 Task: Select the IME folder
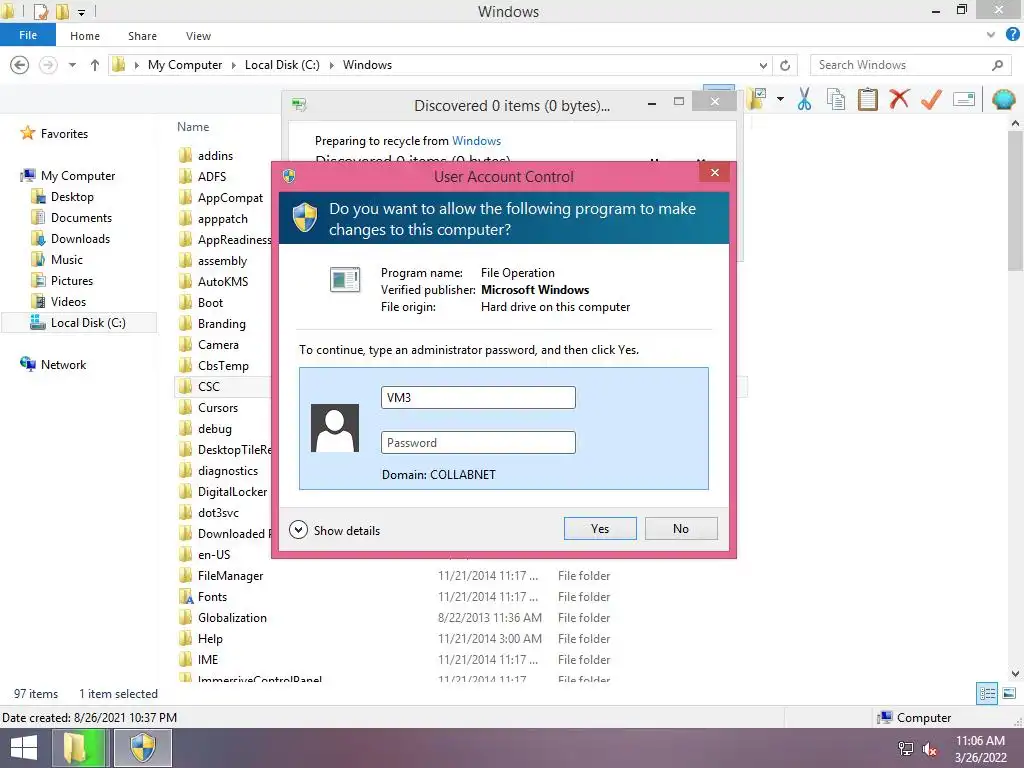pos(208,659)
